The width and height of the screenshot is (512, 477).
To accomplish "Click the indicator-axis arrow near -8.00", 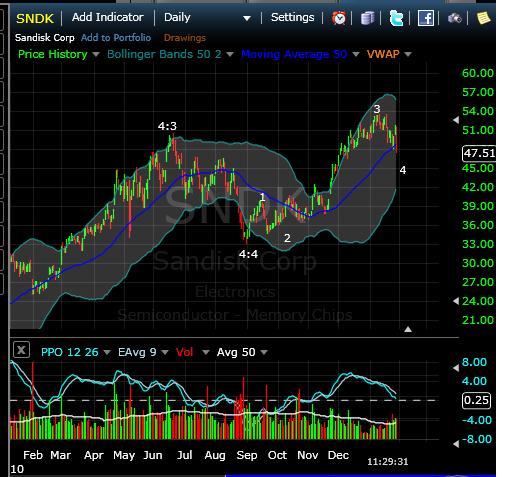I will pos(456,444).
